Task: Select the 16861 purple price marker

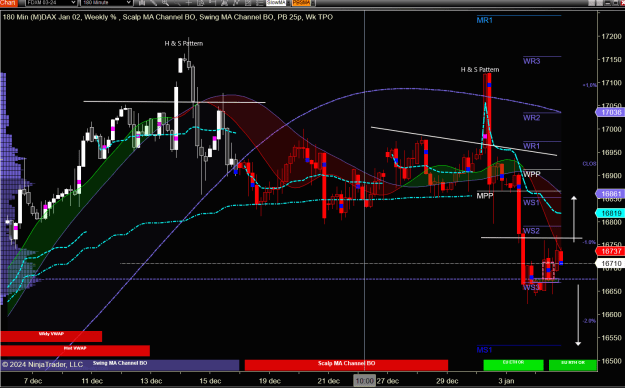Action: 610,194
